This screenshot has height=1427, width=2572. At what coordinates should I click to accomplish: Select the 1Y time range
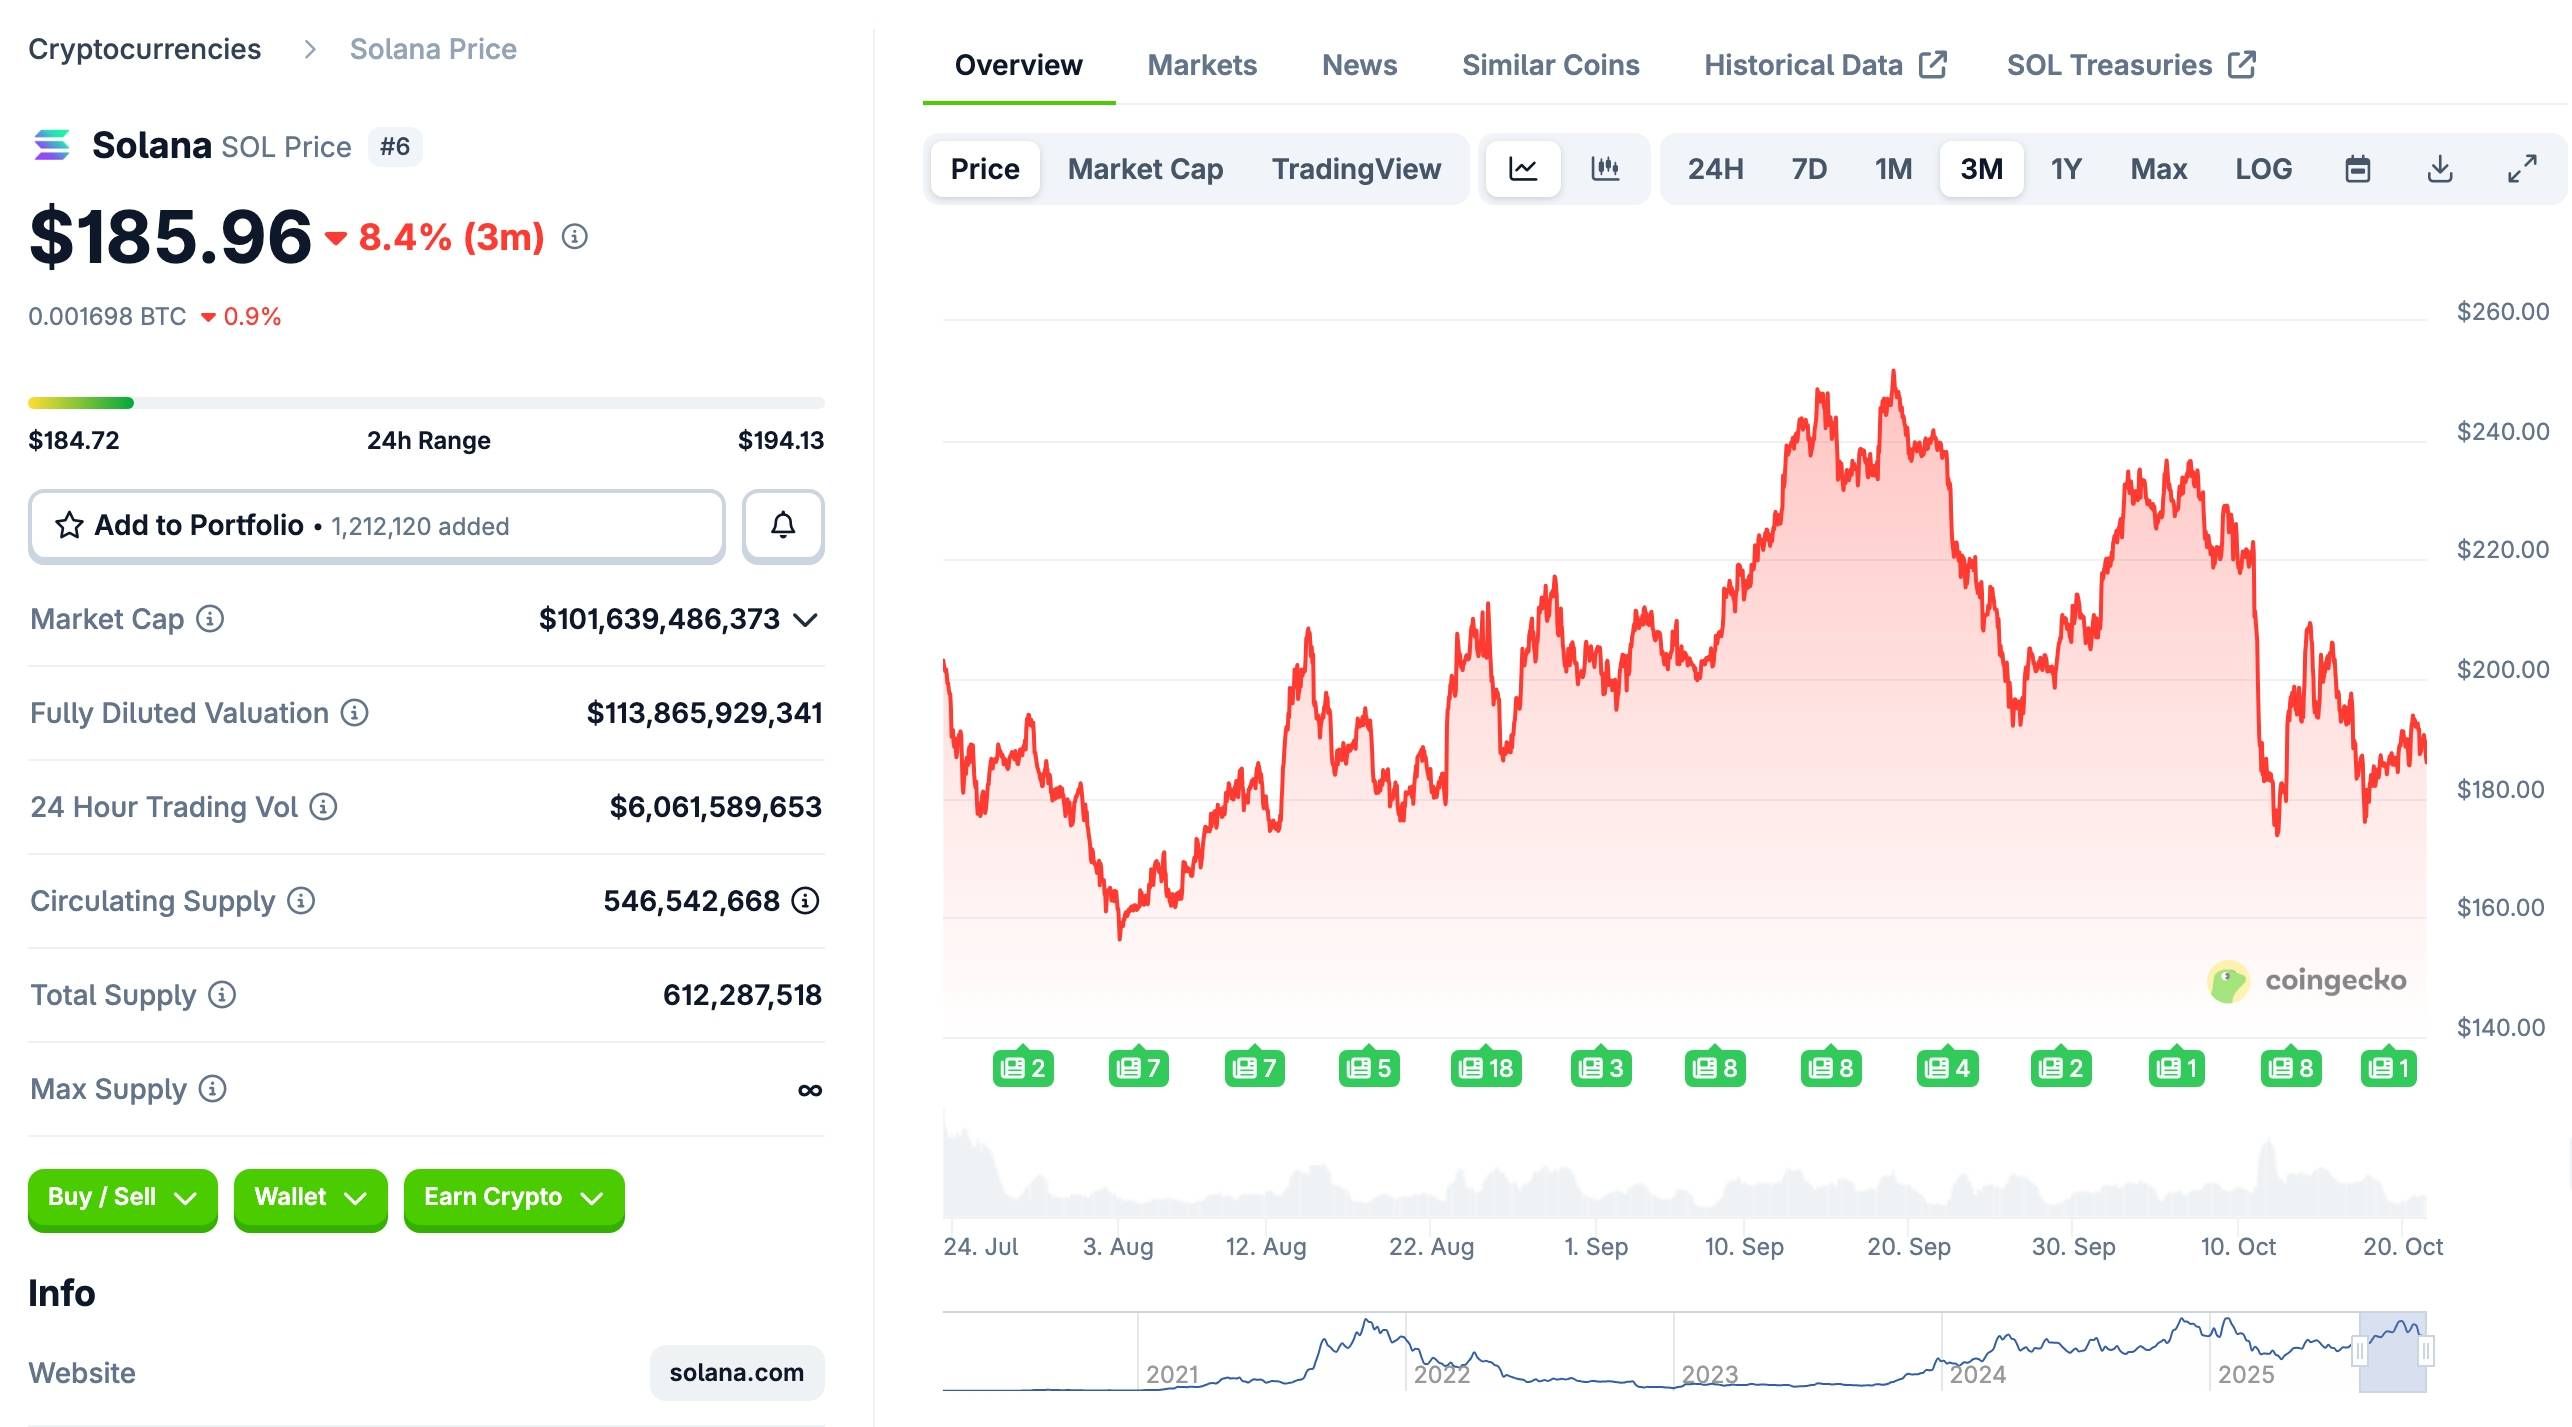(2066, 169)
